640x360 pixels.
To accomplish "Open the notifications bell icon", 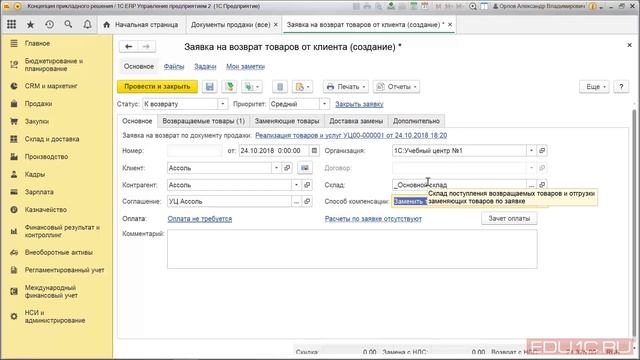I will pos(87,24).
